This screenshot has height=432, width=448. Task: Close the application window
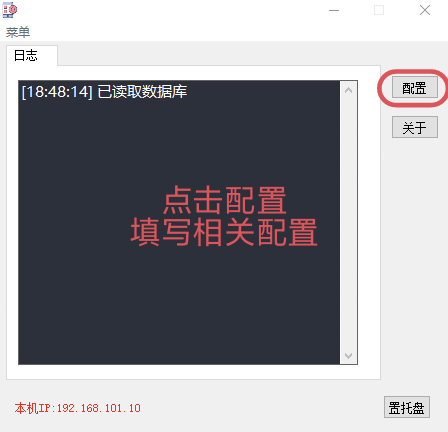pyautogui.click(x=425, y=10)
